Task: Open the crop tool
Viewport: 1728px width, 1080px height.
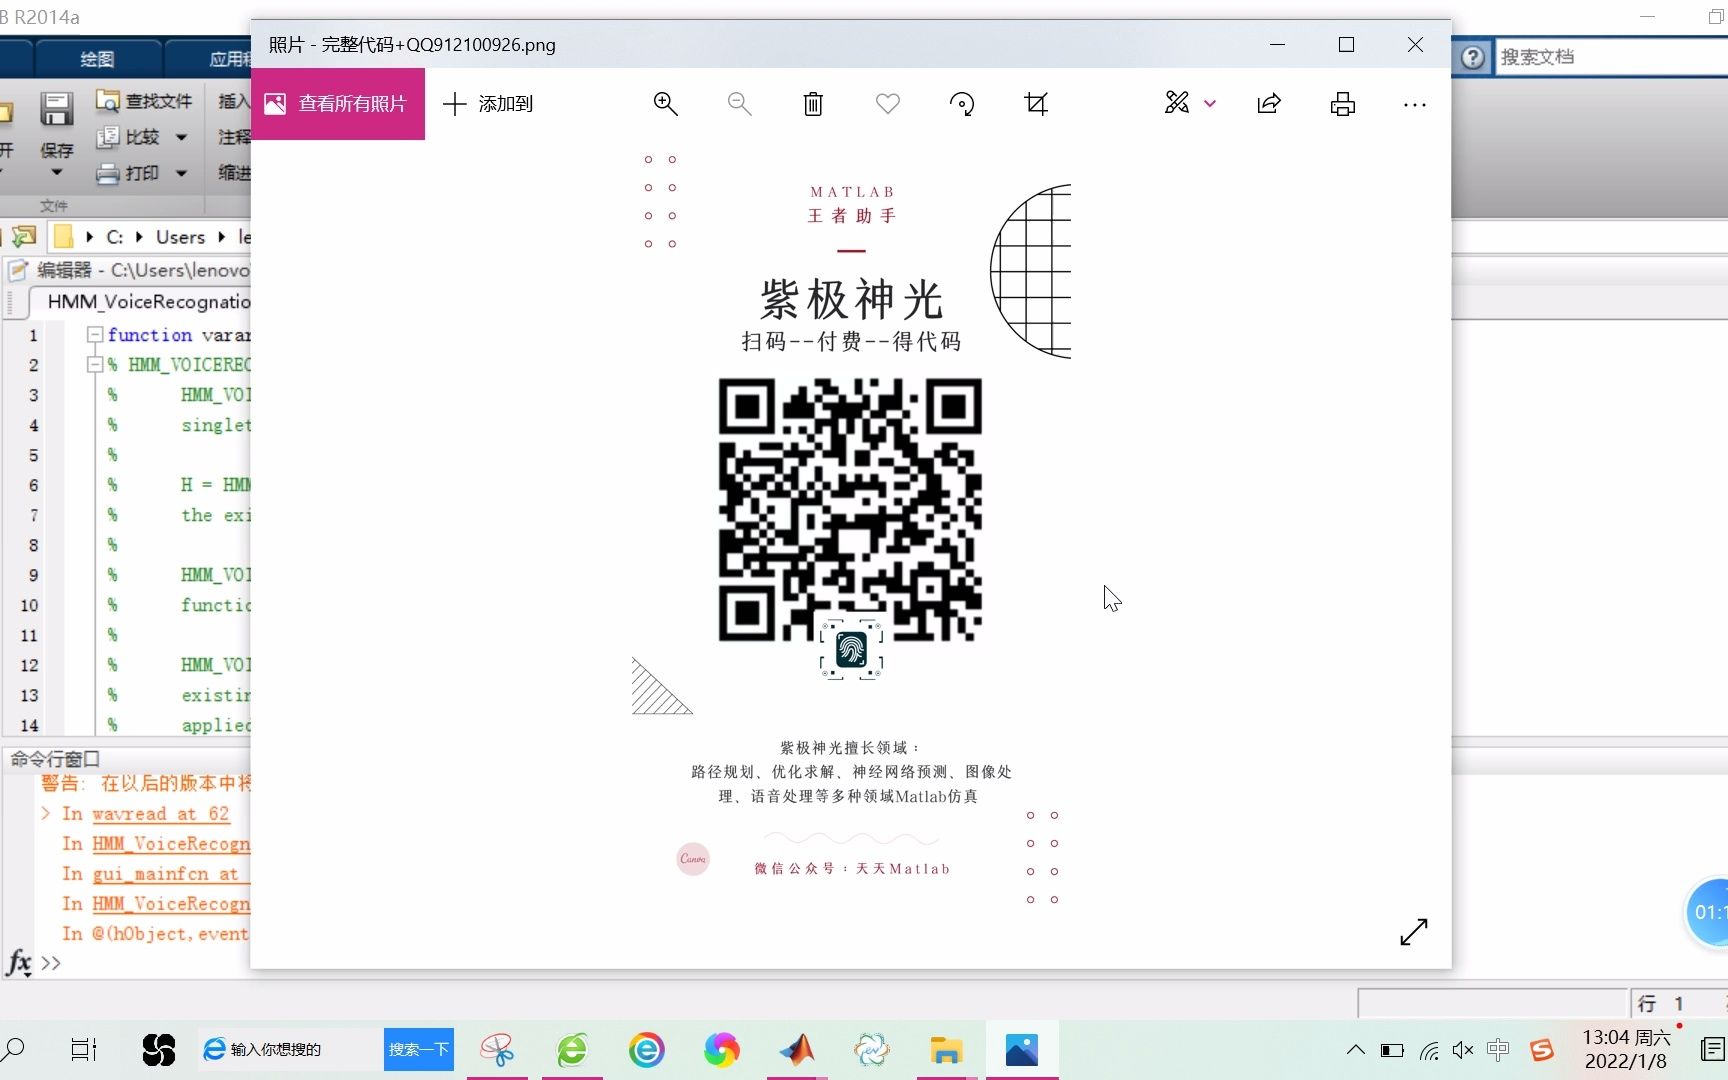Action: pyautogui.click(x=1036, y=104)
